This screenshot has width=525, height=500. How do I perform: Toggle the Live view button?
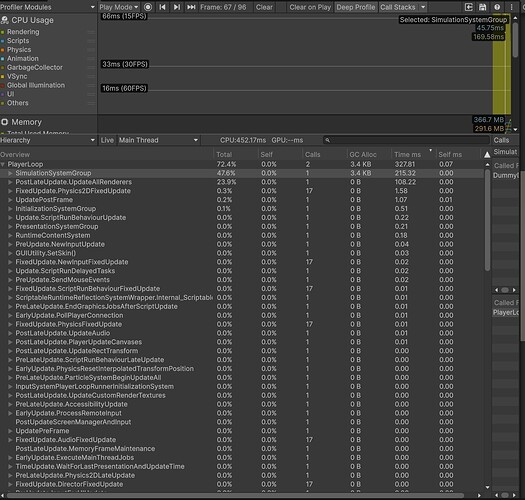click(x=107, y=140)
